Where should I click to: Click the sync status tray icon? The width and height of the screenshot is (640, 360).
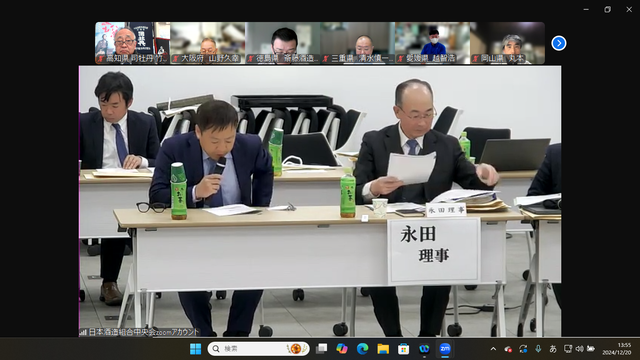(x=523, y=349)
